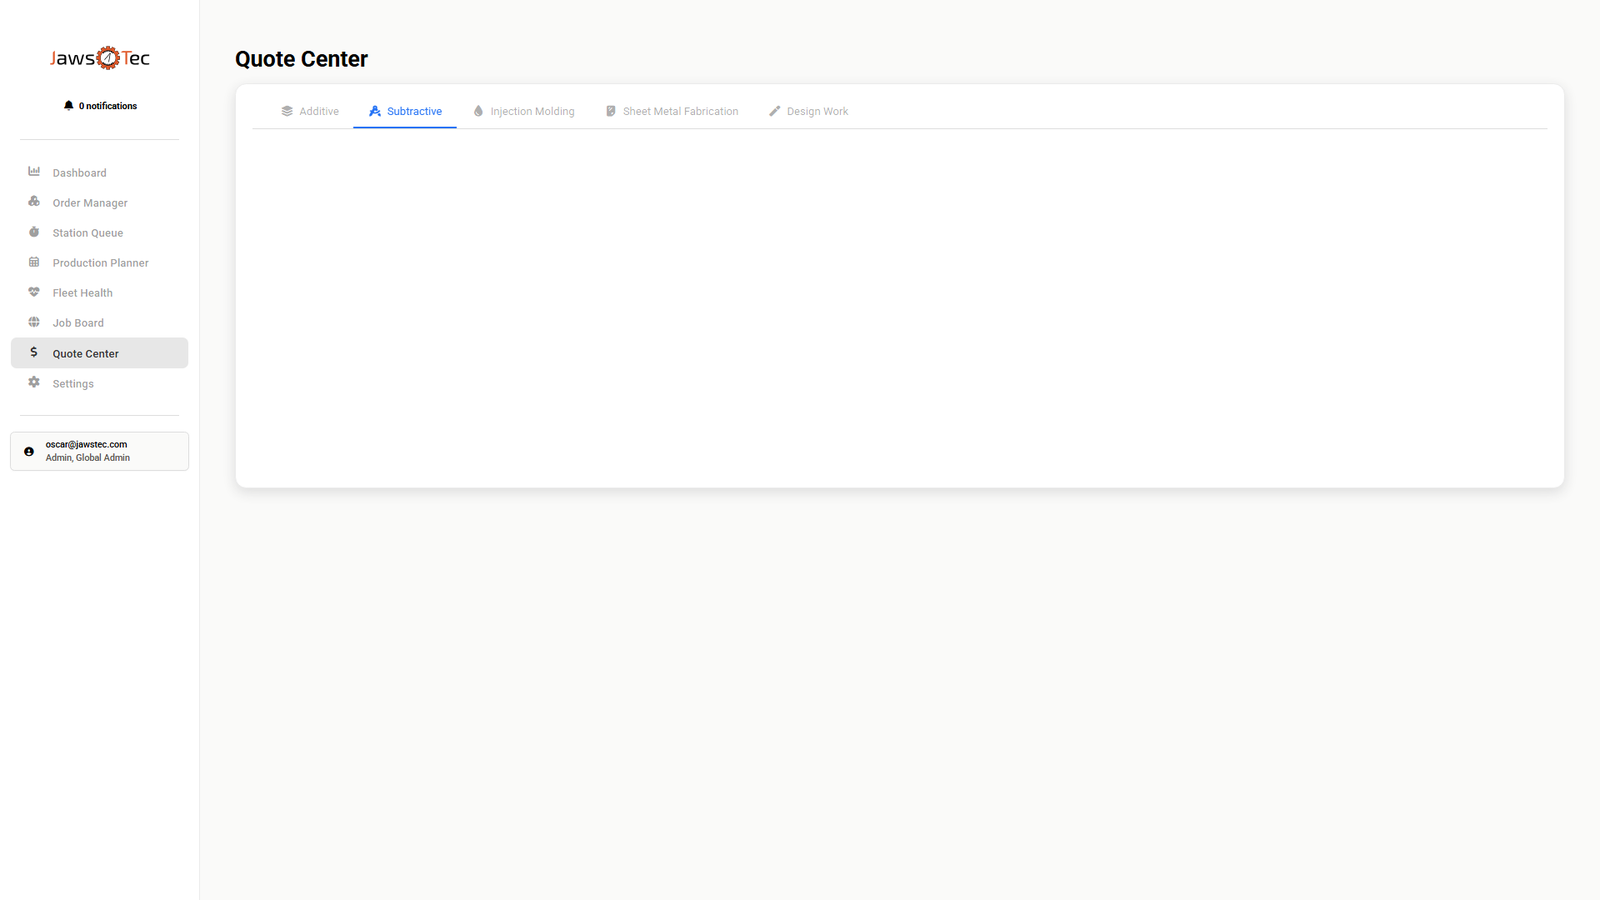Click the Job Board globe icon
Screen dimensions: 1600x900
(34, 322)
